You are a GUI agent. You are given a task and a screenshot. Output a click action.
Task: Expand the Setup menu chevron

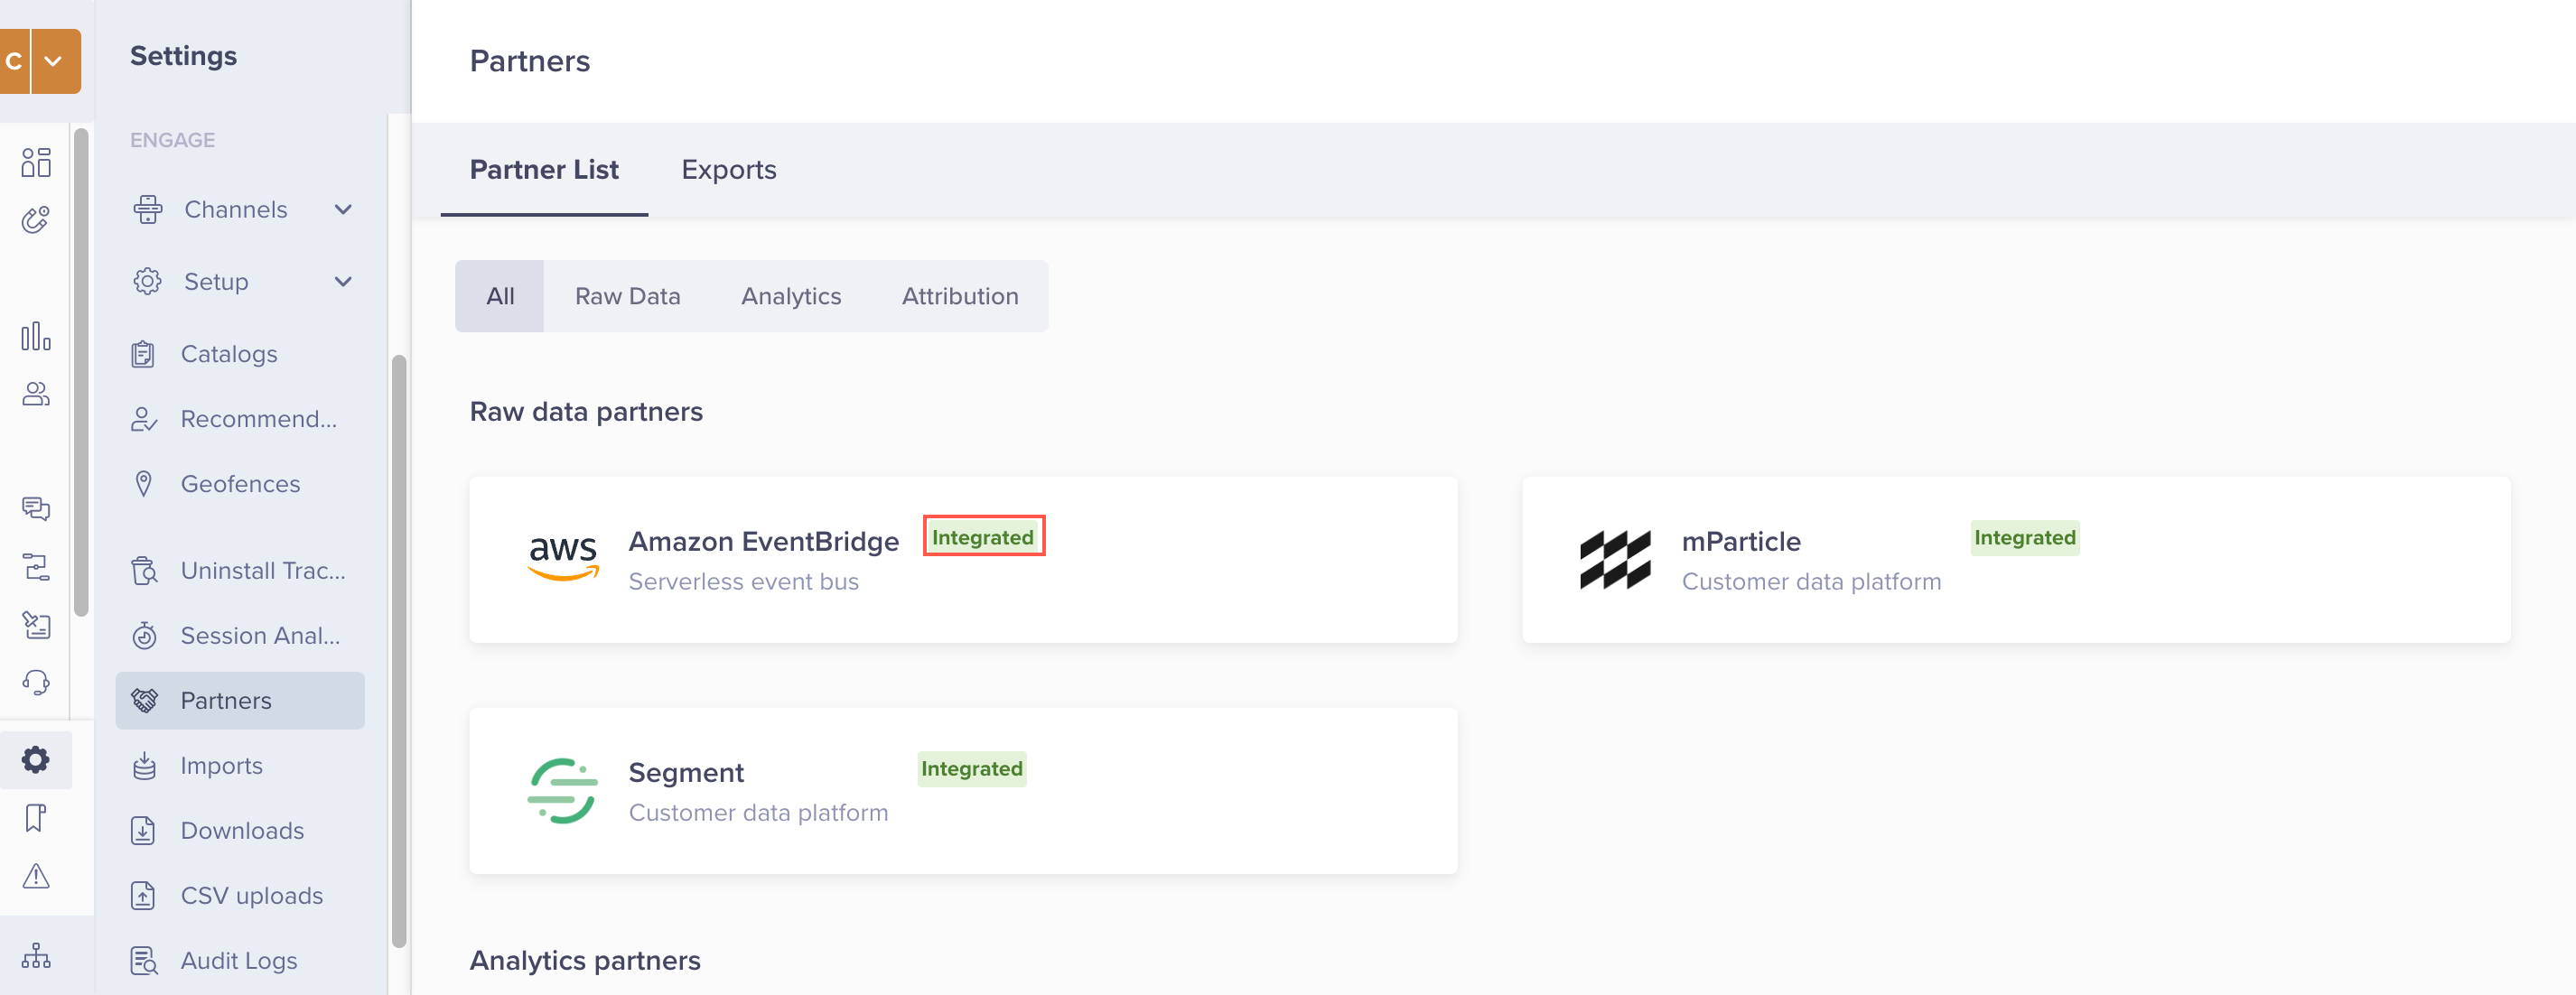coord(343,282)
